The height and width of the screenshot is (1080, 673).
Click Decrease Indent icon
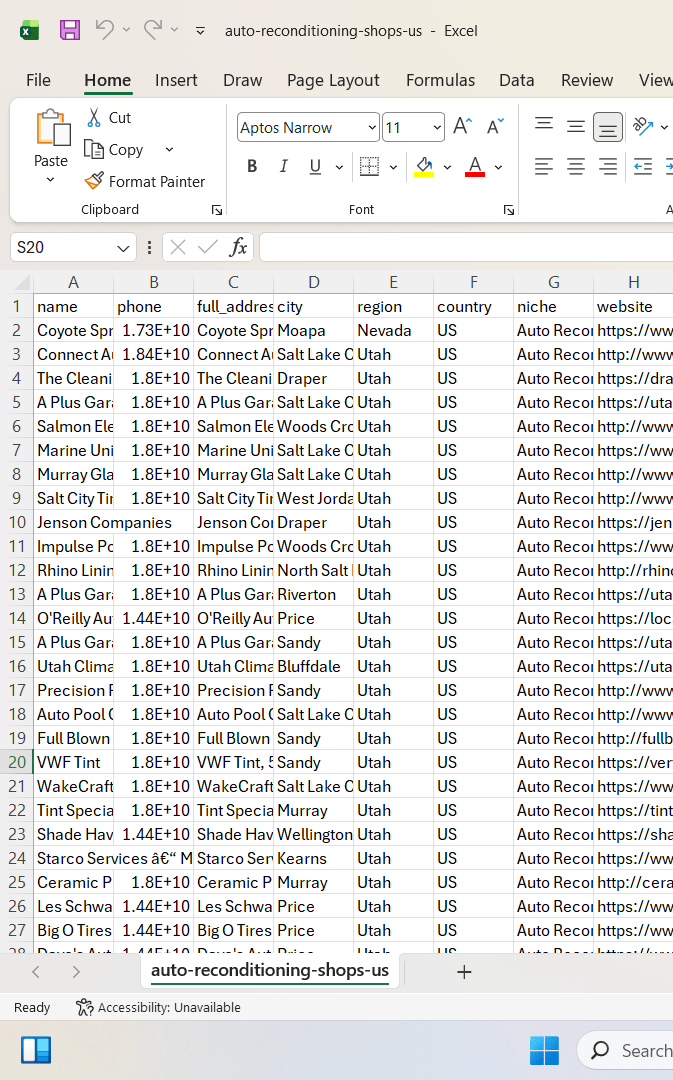pos(643,166)
